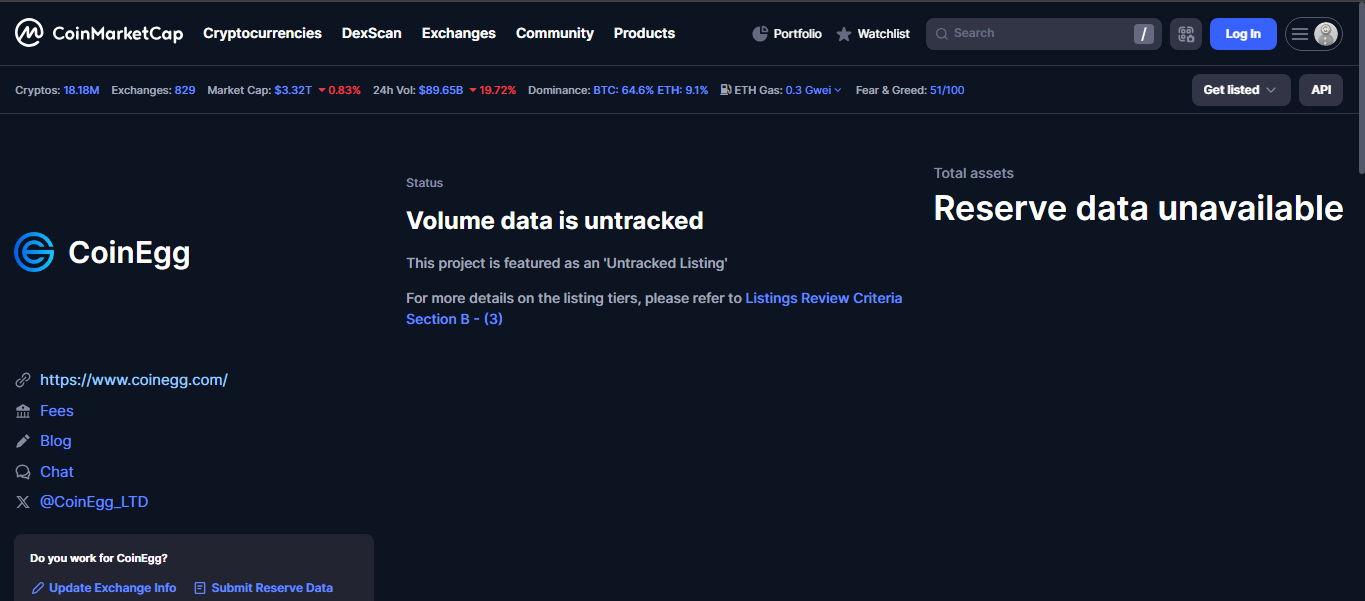Click the ETH Gas pump icon
1365x601 pixels.
(x=725, y=90)
